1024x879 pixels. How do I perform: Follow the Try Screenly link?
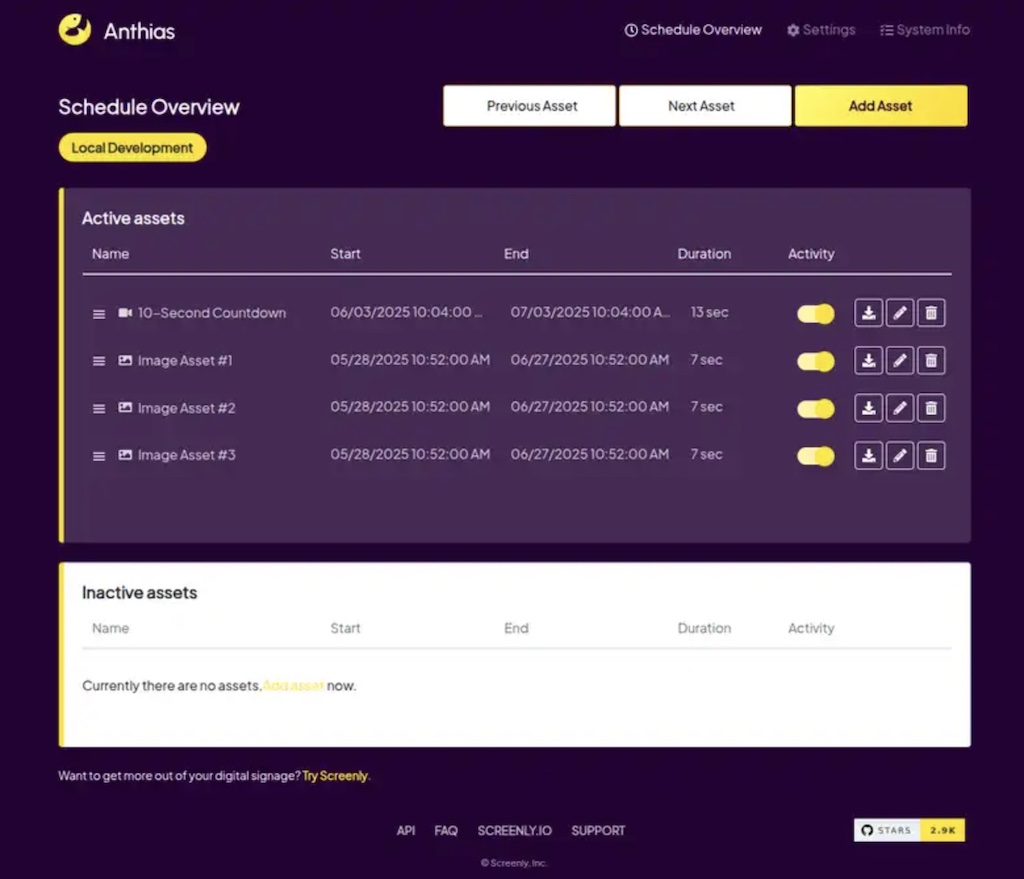(335, 776)
